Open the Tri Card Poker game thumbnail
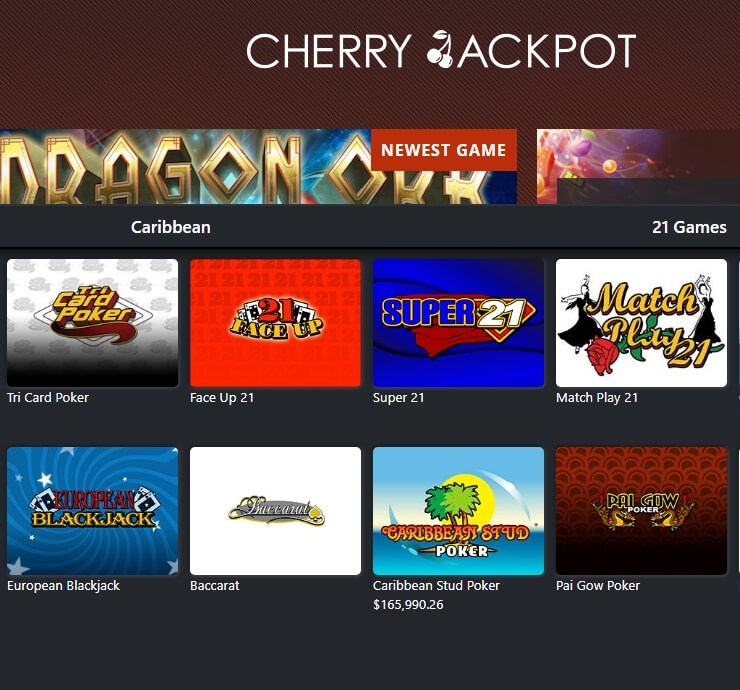740x690 pixels. (92, 323)
